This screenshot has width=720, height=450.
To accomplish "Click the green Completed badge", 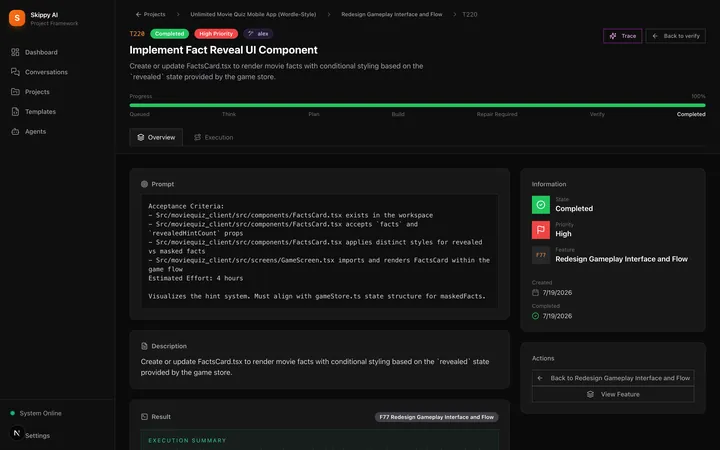I will click(x=169, y=34).
